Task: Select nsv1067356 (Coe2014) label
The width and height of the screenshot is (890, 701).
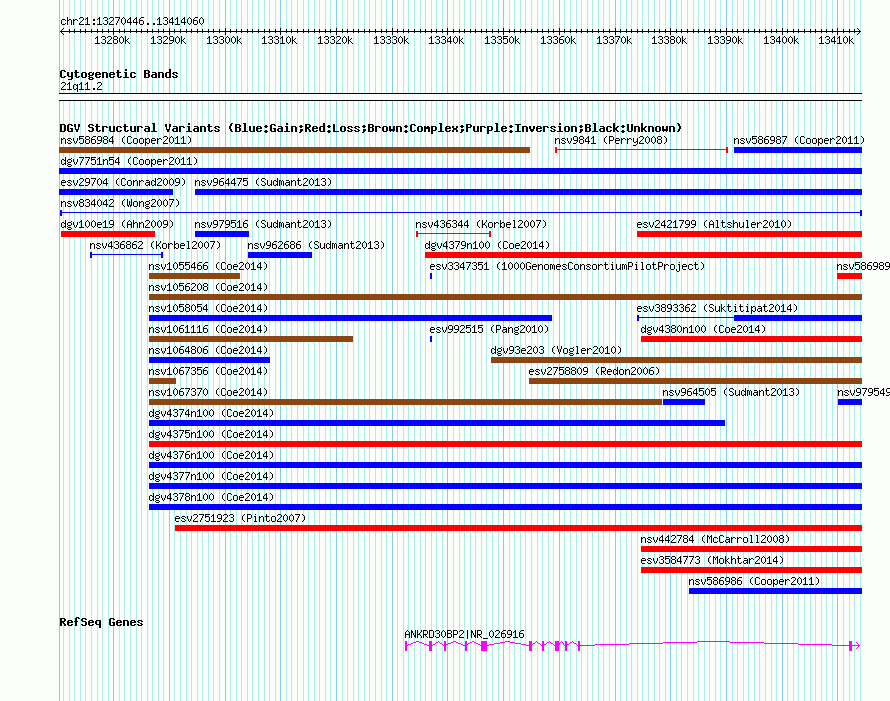Action: coord(208,371)
